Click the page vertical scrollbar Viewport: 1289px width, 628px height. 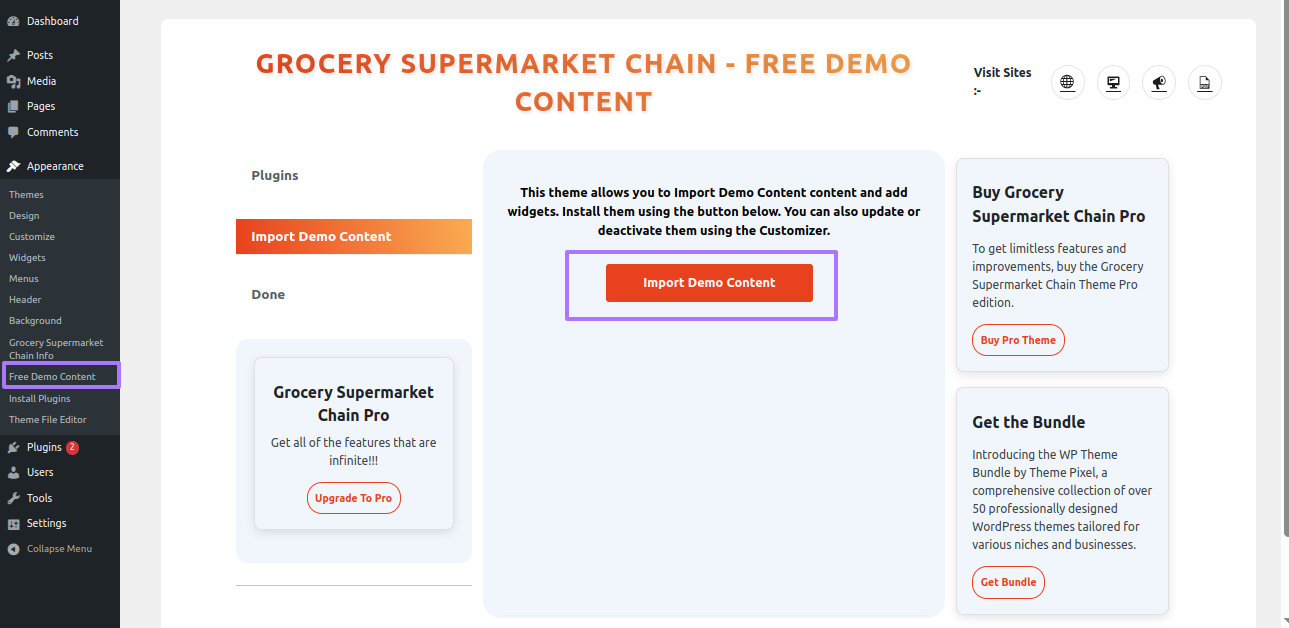tap(1283, 300)
